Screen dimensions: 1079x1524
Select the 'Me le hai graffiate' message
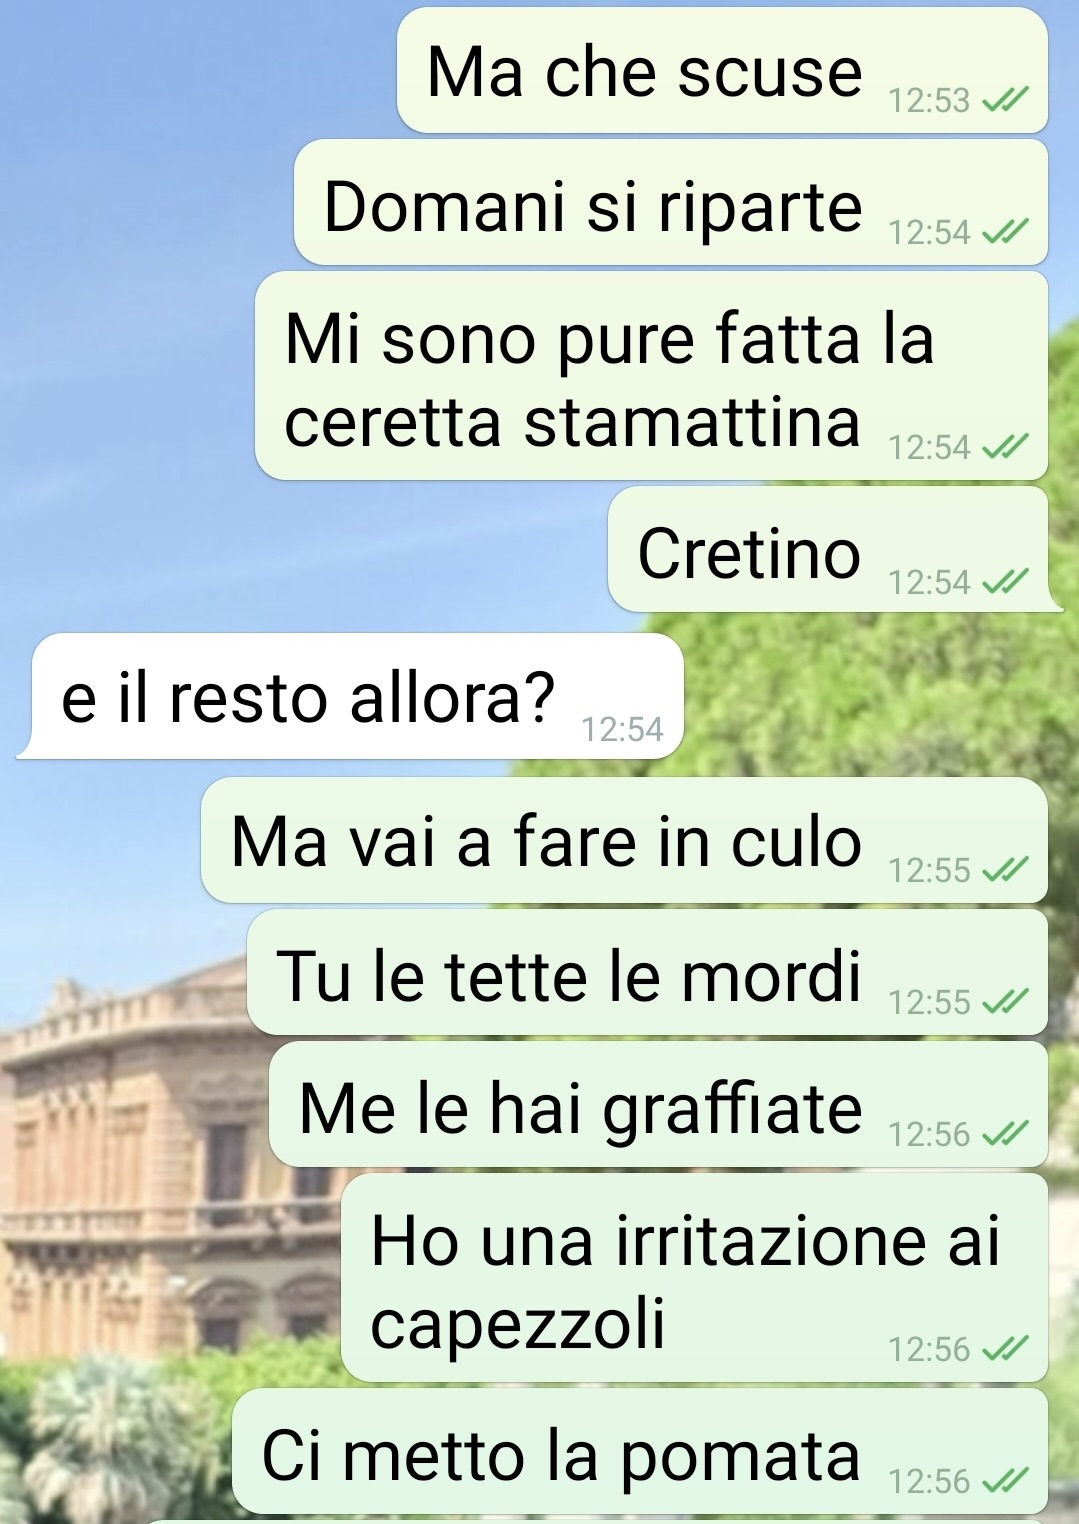pos(658,1104)
